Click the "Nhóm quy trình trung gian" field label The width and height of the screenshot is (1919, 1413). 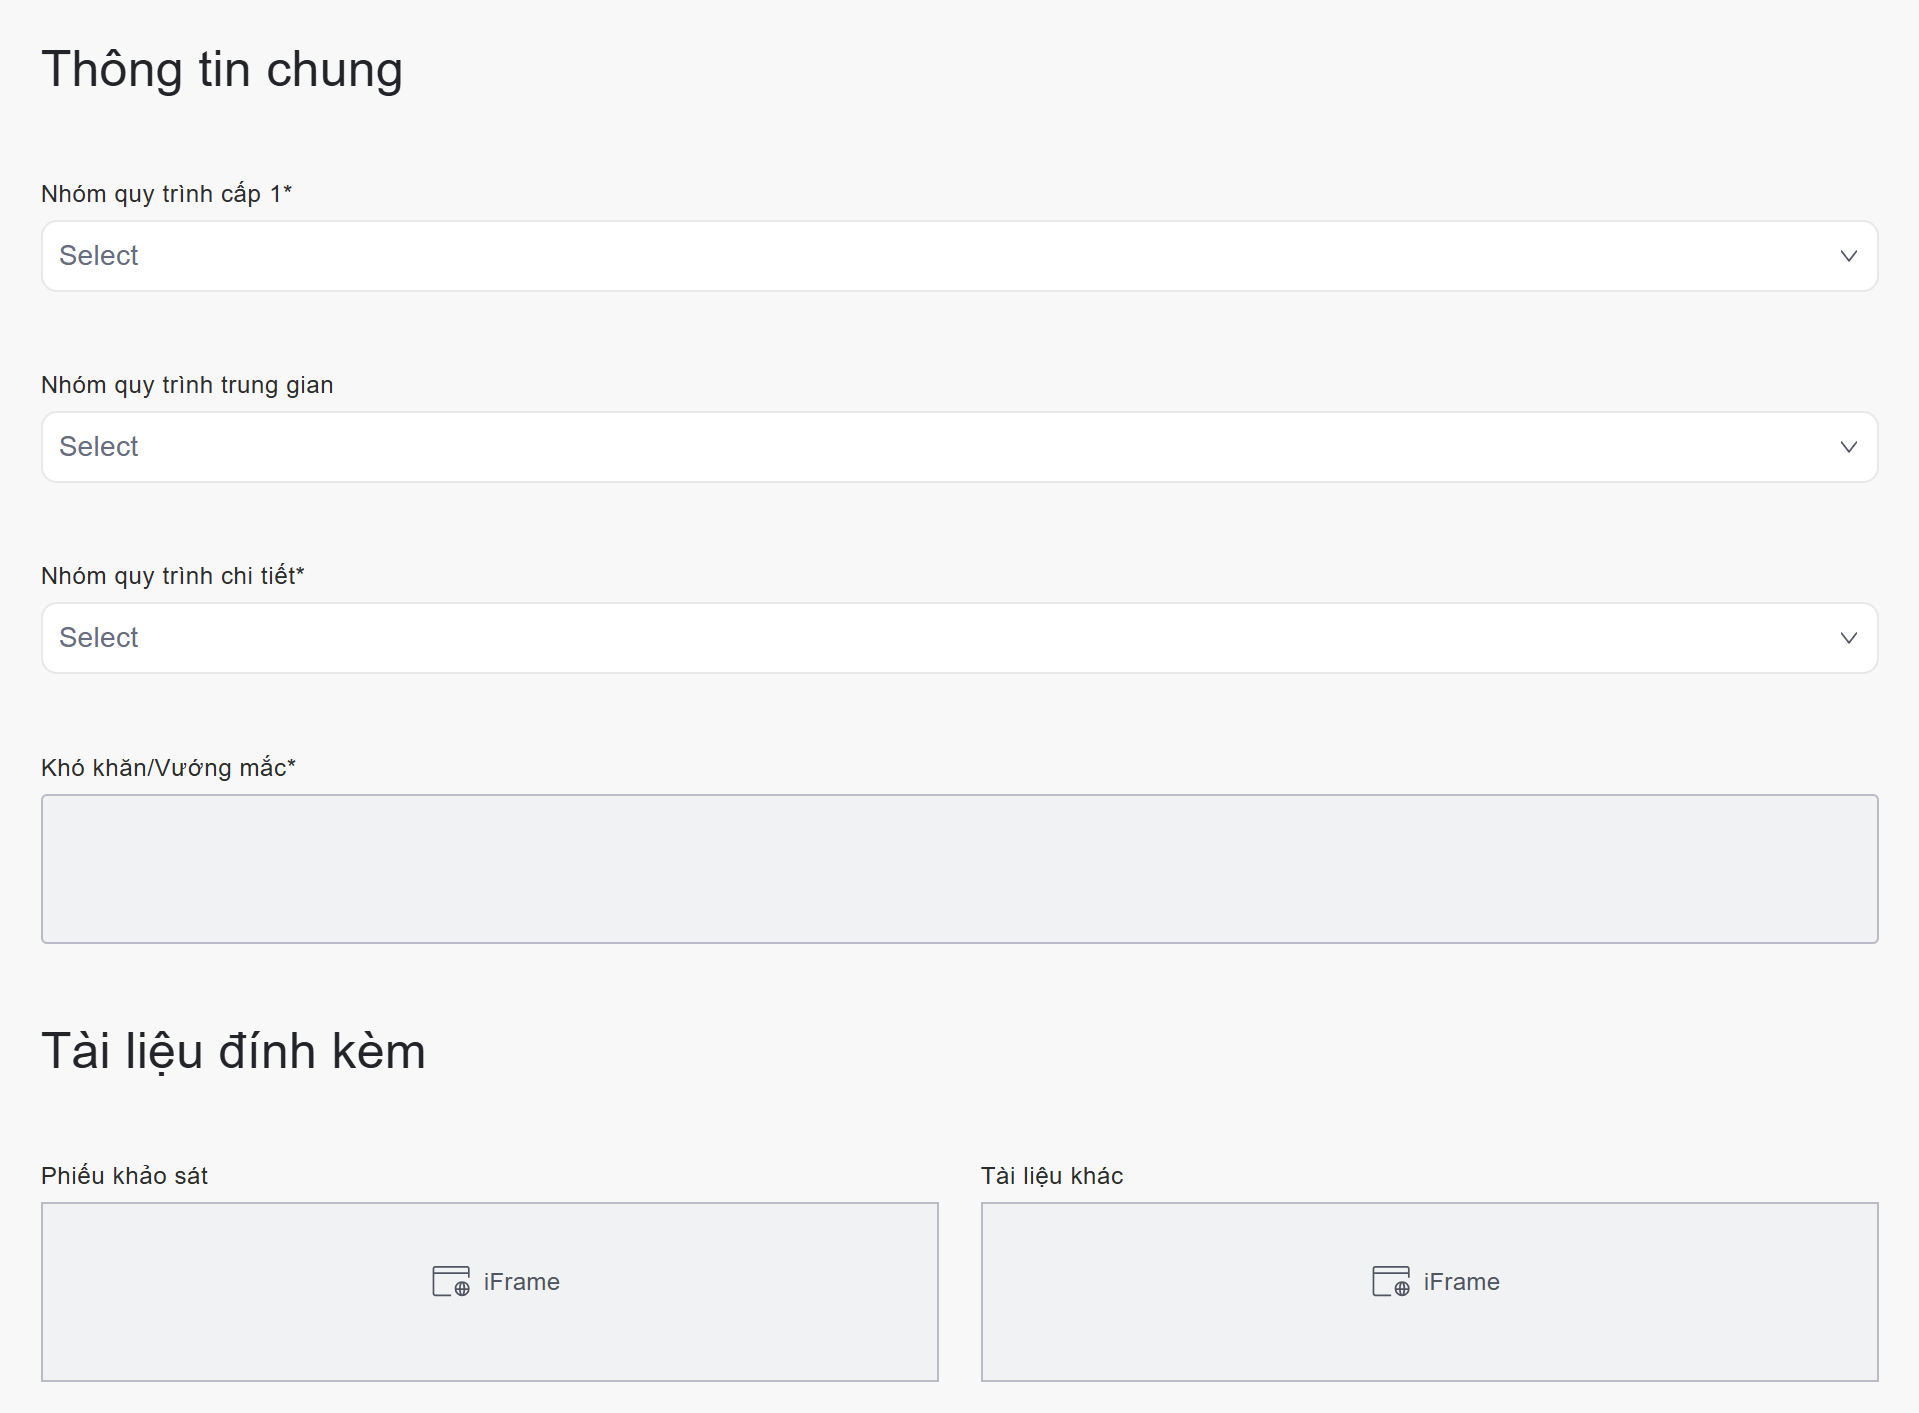coord(187,385)
